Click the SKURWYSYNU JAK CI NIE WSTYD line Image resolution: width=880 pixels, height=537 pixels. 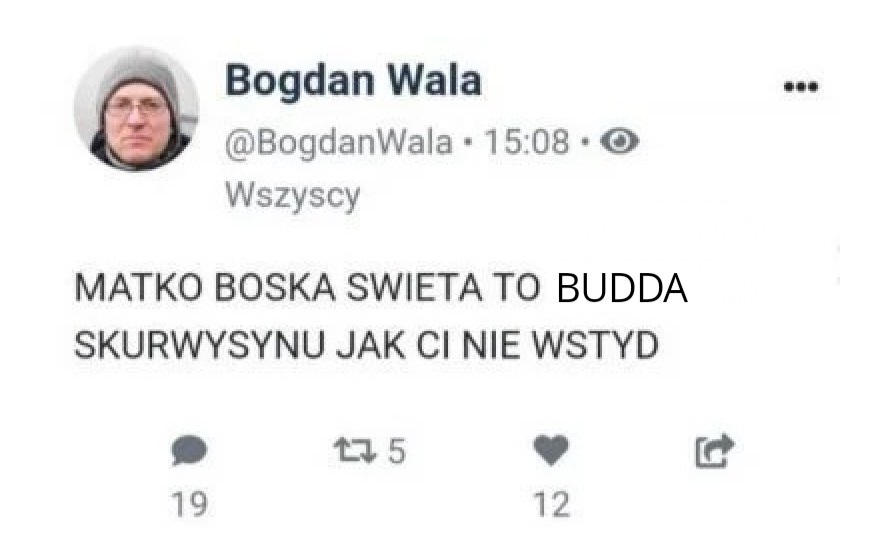tap(366, 345)
